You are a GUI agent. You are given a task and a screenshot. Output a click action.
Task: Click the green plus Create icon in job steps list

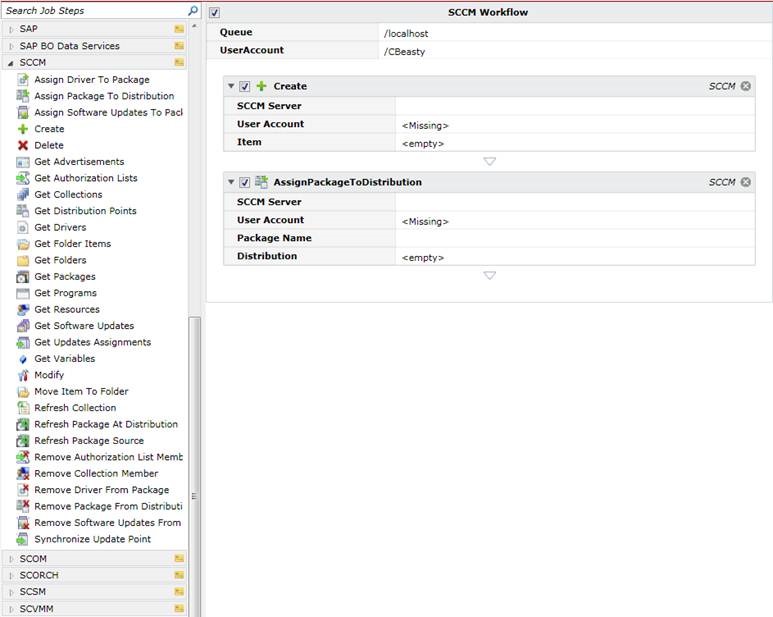[x=23, y=129]
